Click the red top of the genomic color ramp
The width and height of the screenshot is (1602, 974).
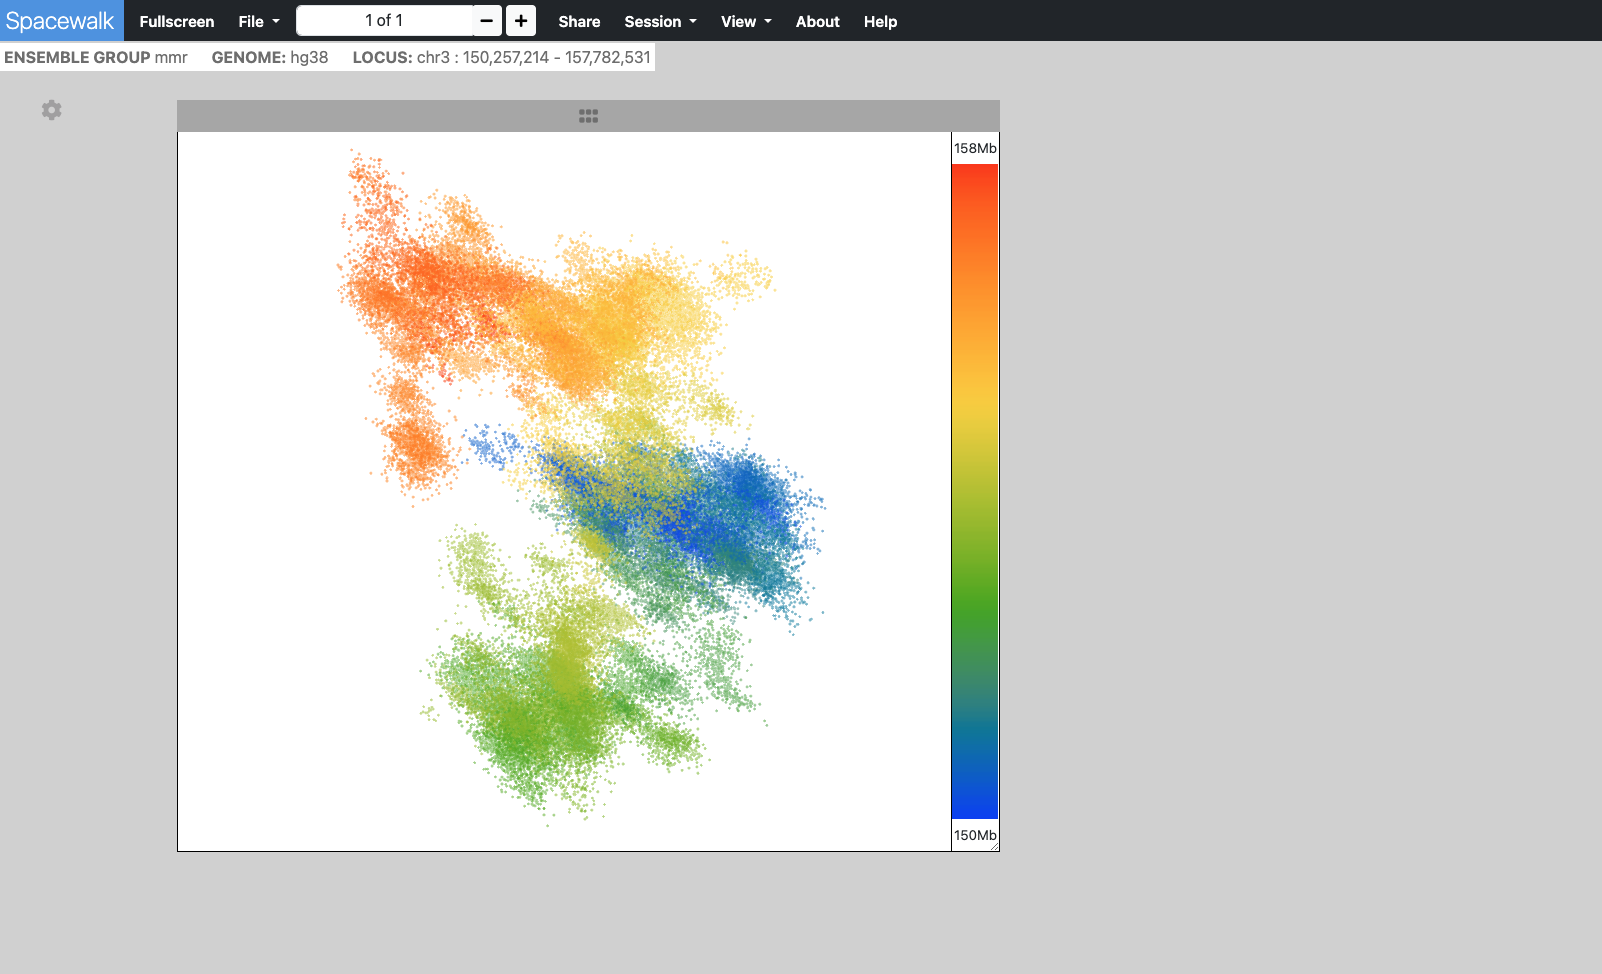tap(974, 175)
